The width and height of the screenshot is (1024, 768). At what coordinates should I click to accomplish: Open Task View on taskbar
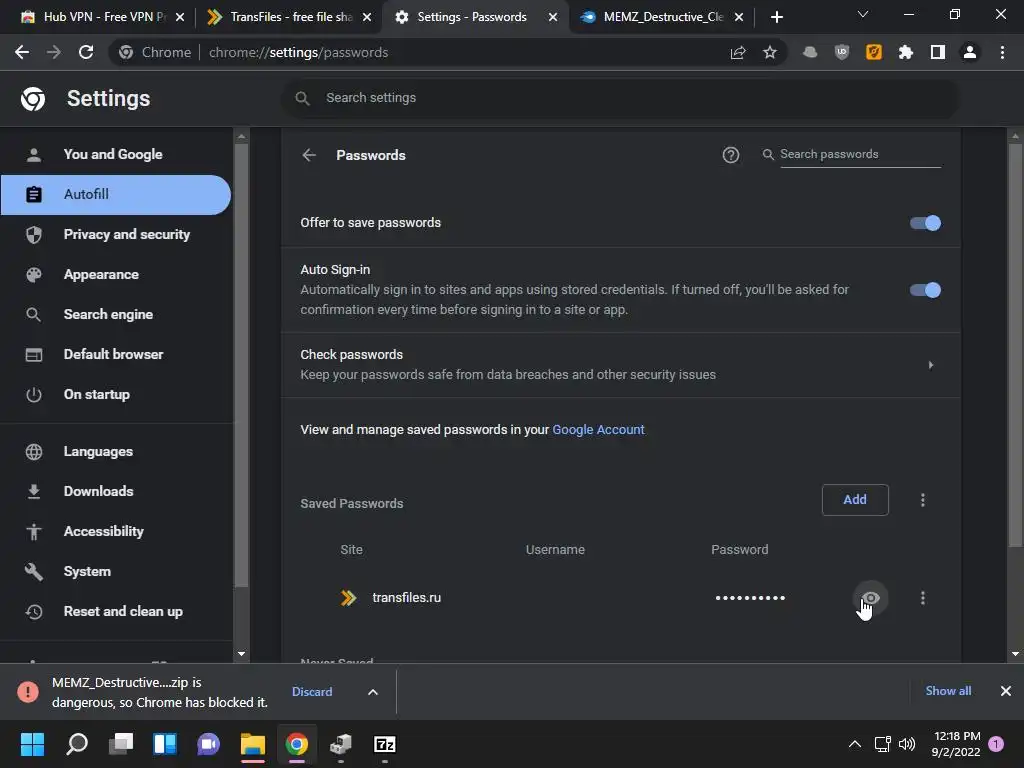pos(121,744)
